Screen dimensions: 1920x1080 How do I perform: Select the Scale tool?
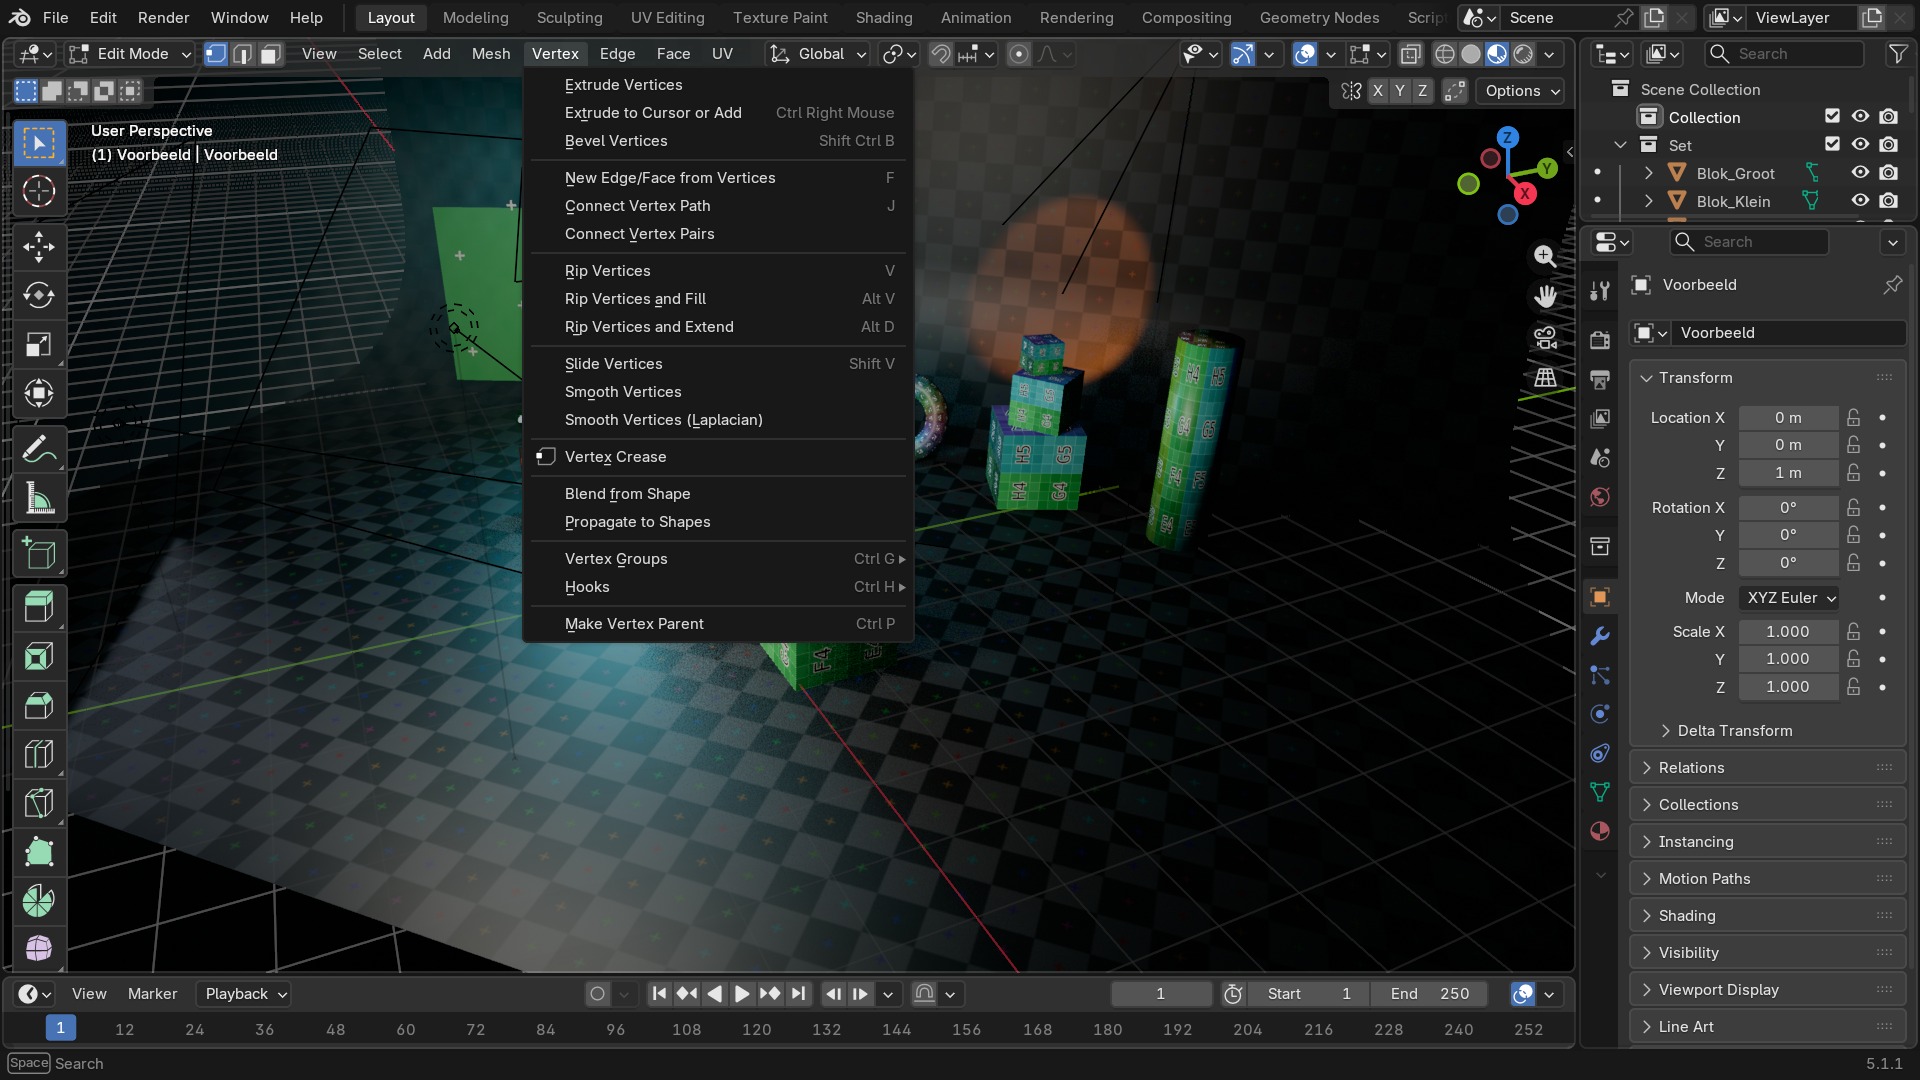pos(39,344)
